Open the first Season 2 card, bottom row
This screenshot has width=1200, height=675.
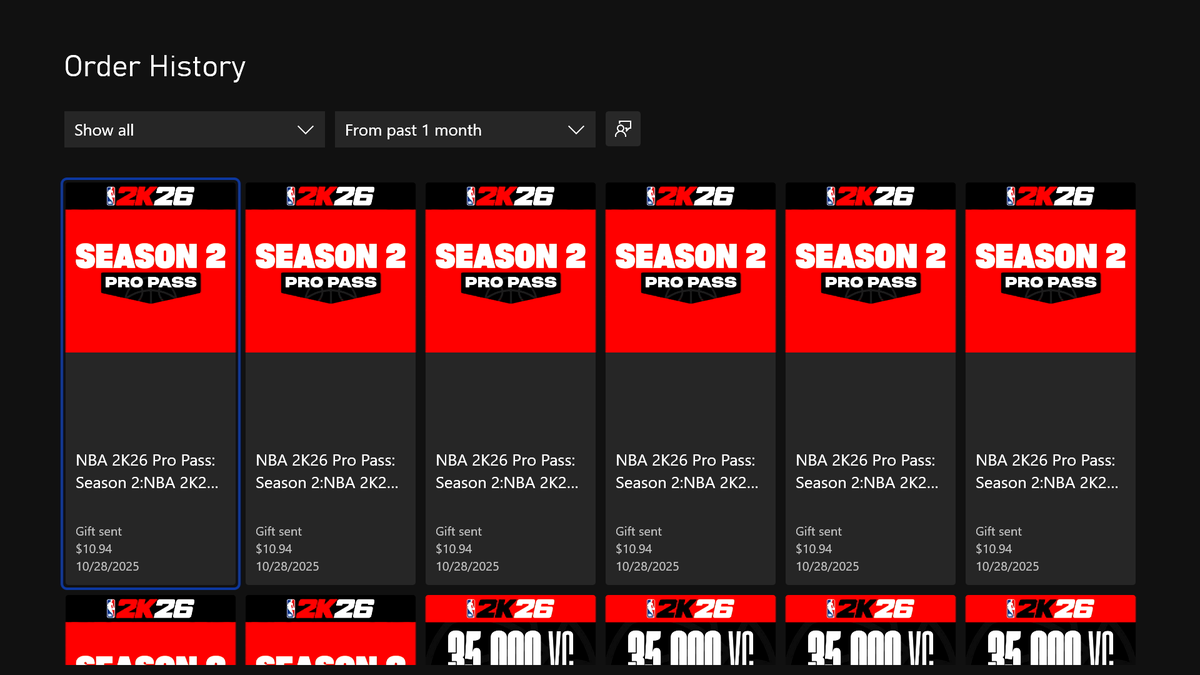click(x=151, y=631)
